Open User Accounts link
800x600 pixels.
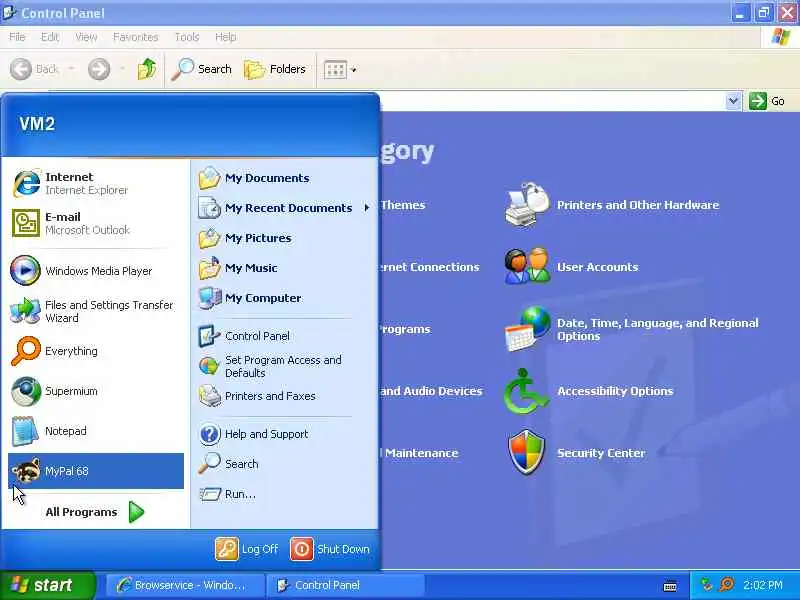pyautogui.click(x=597, y=267)
